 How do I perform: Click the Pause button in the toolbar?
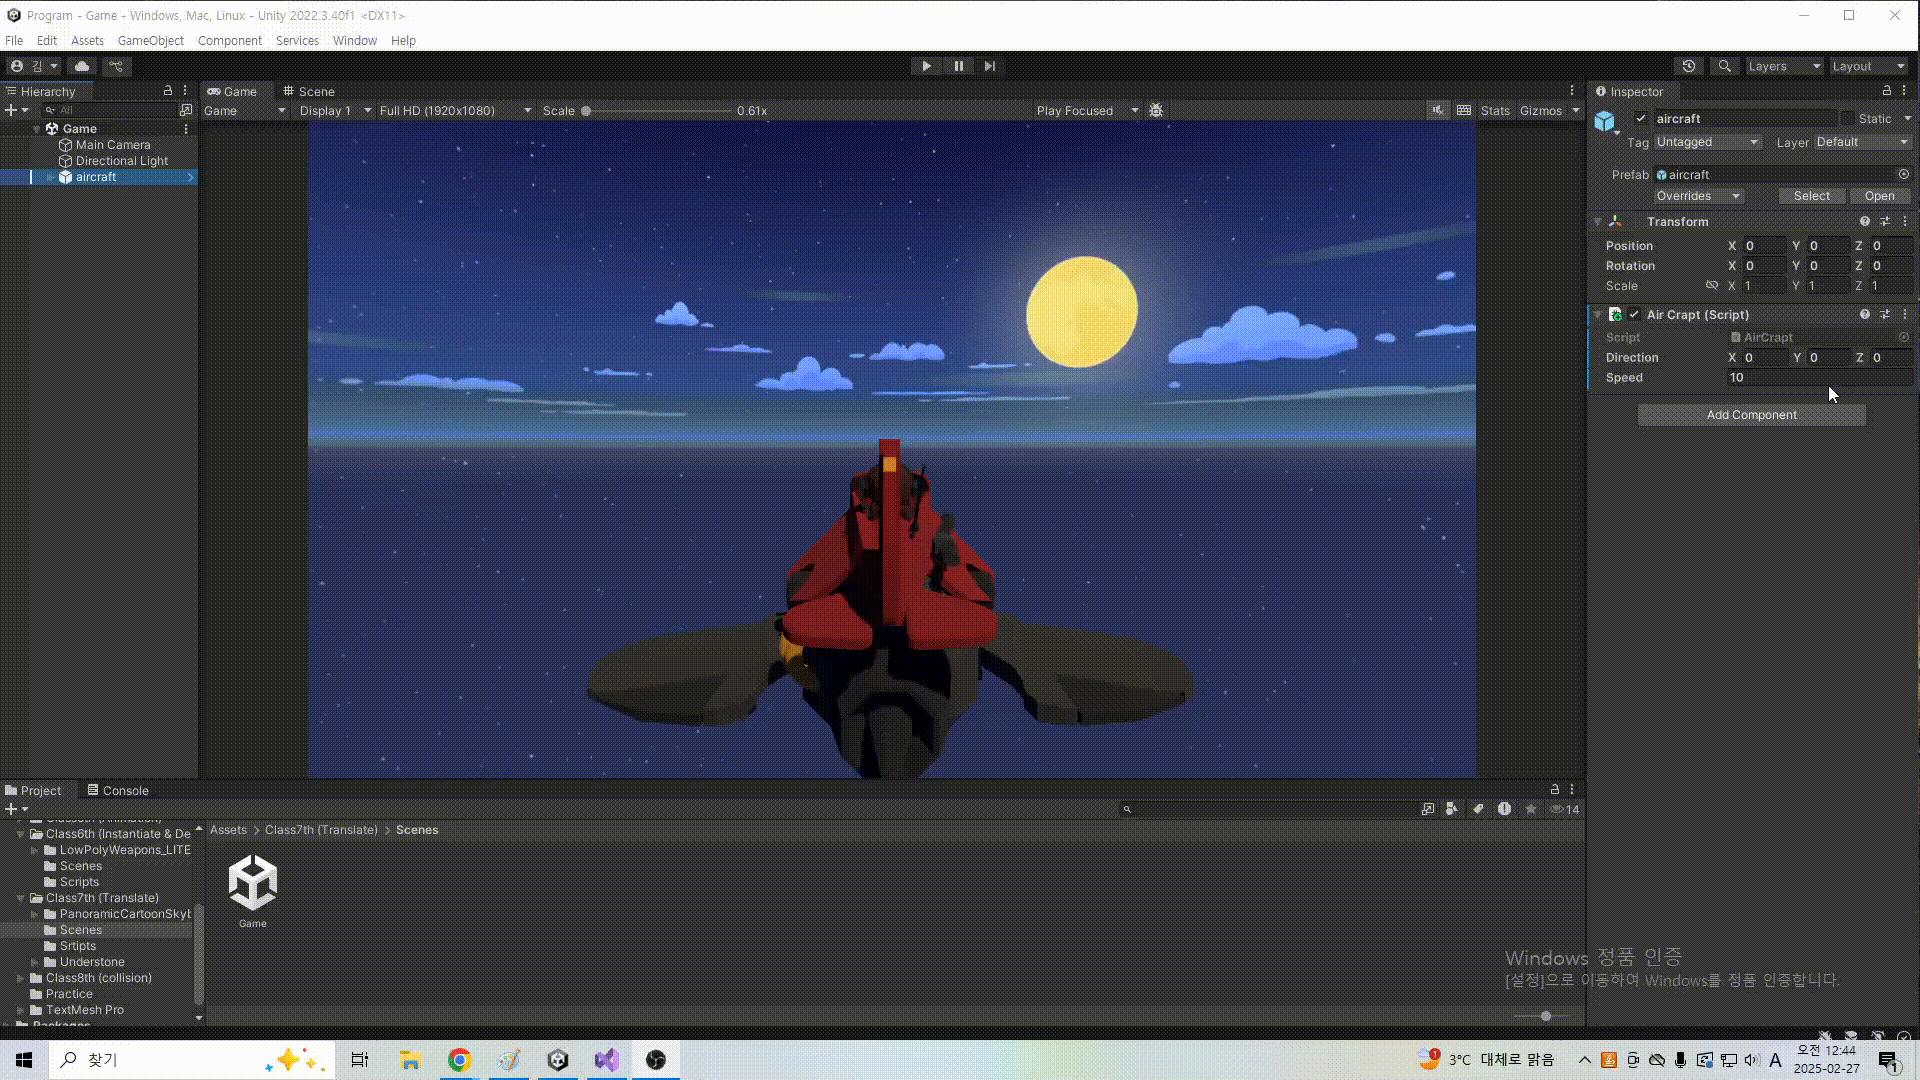coord(958,66)
